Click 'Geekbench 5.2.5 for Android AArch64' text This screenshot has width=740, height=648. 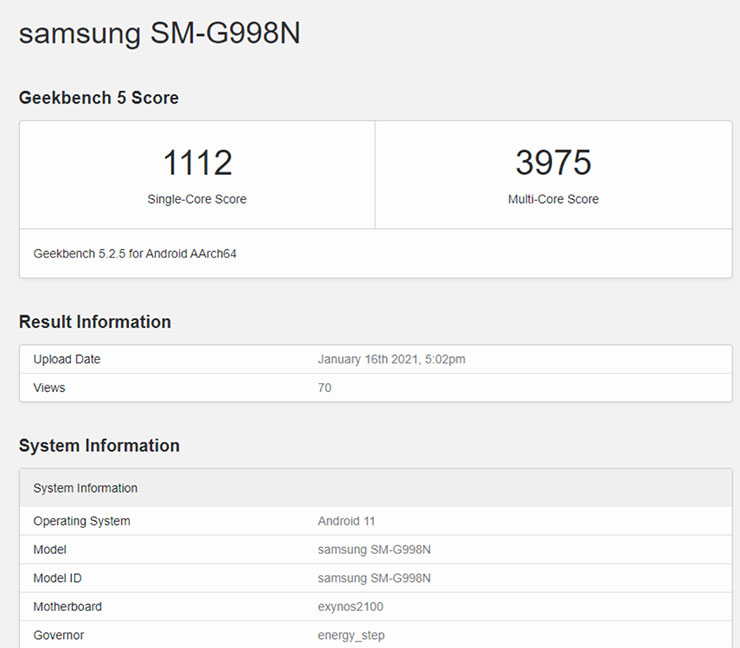(x=135, y=254)
